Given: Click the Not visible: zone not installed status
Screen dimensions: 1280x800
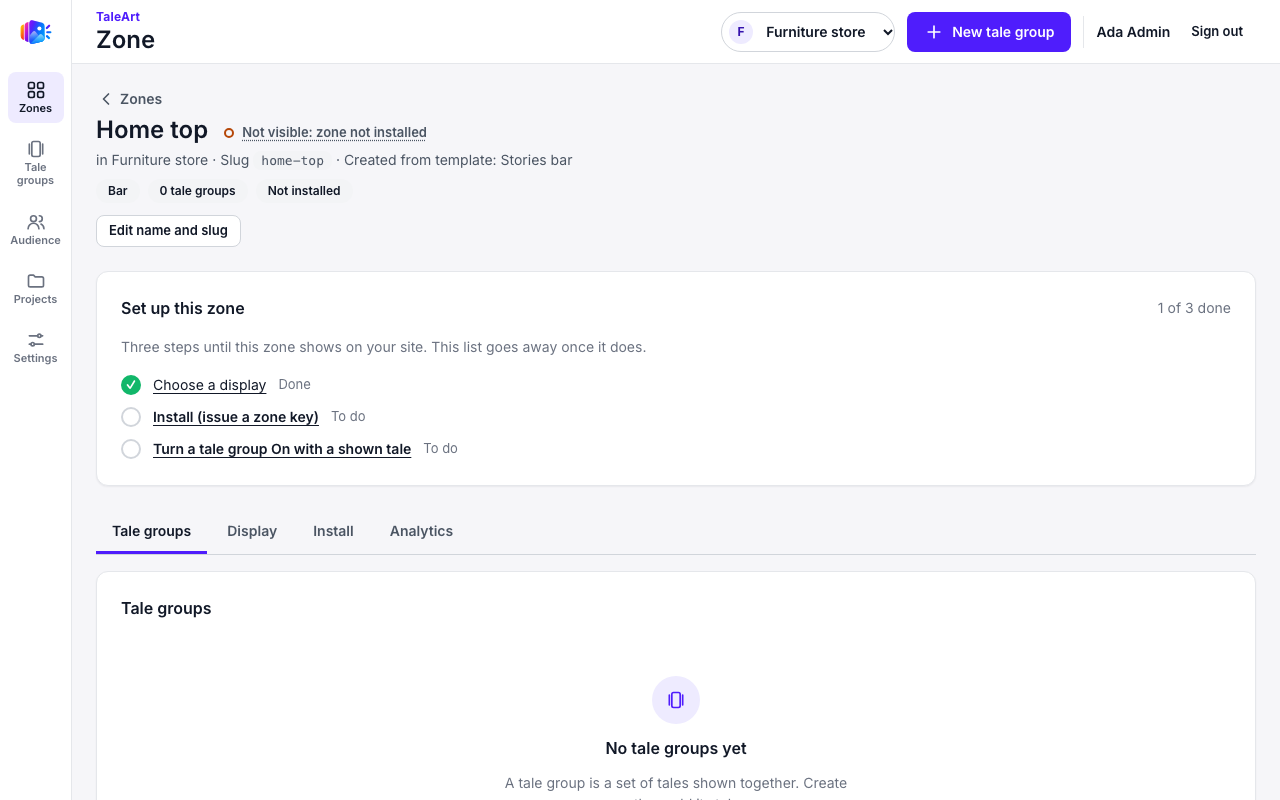Looking at the screenshot, I should tap(334, 133).
